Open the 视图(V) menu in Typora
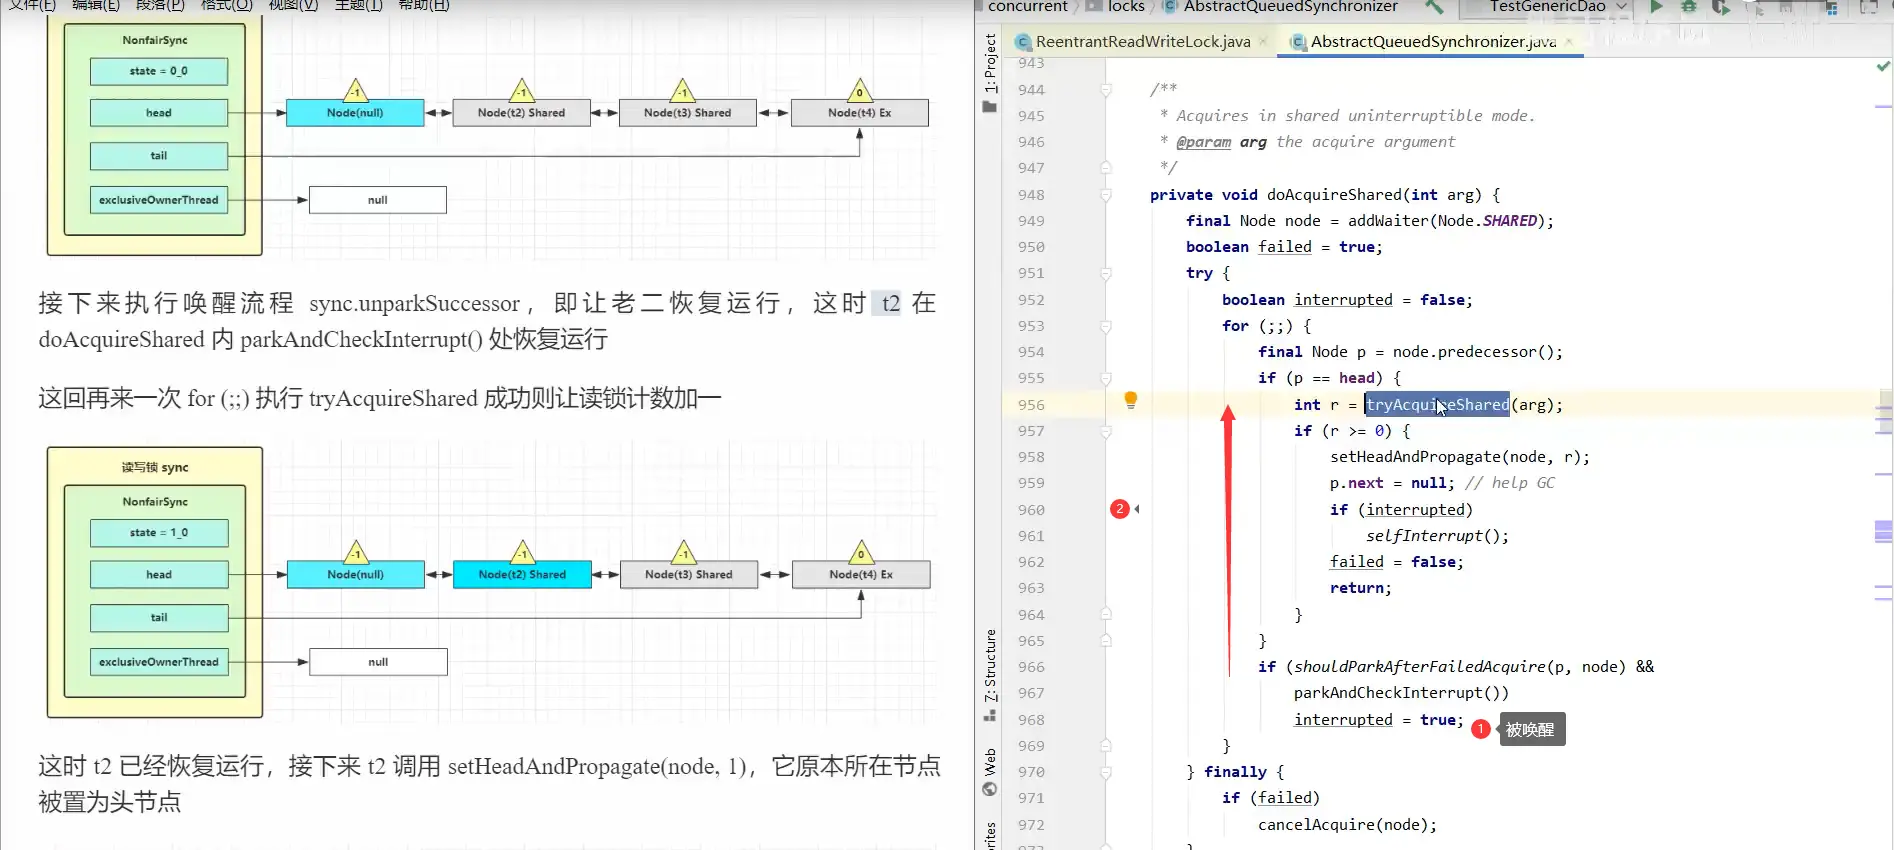The height and width of the screenshot is (850, 1894). [293, 5]
